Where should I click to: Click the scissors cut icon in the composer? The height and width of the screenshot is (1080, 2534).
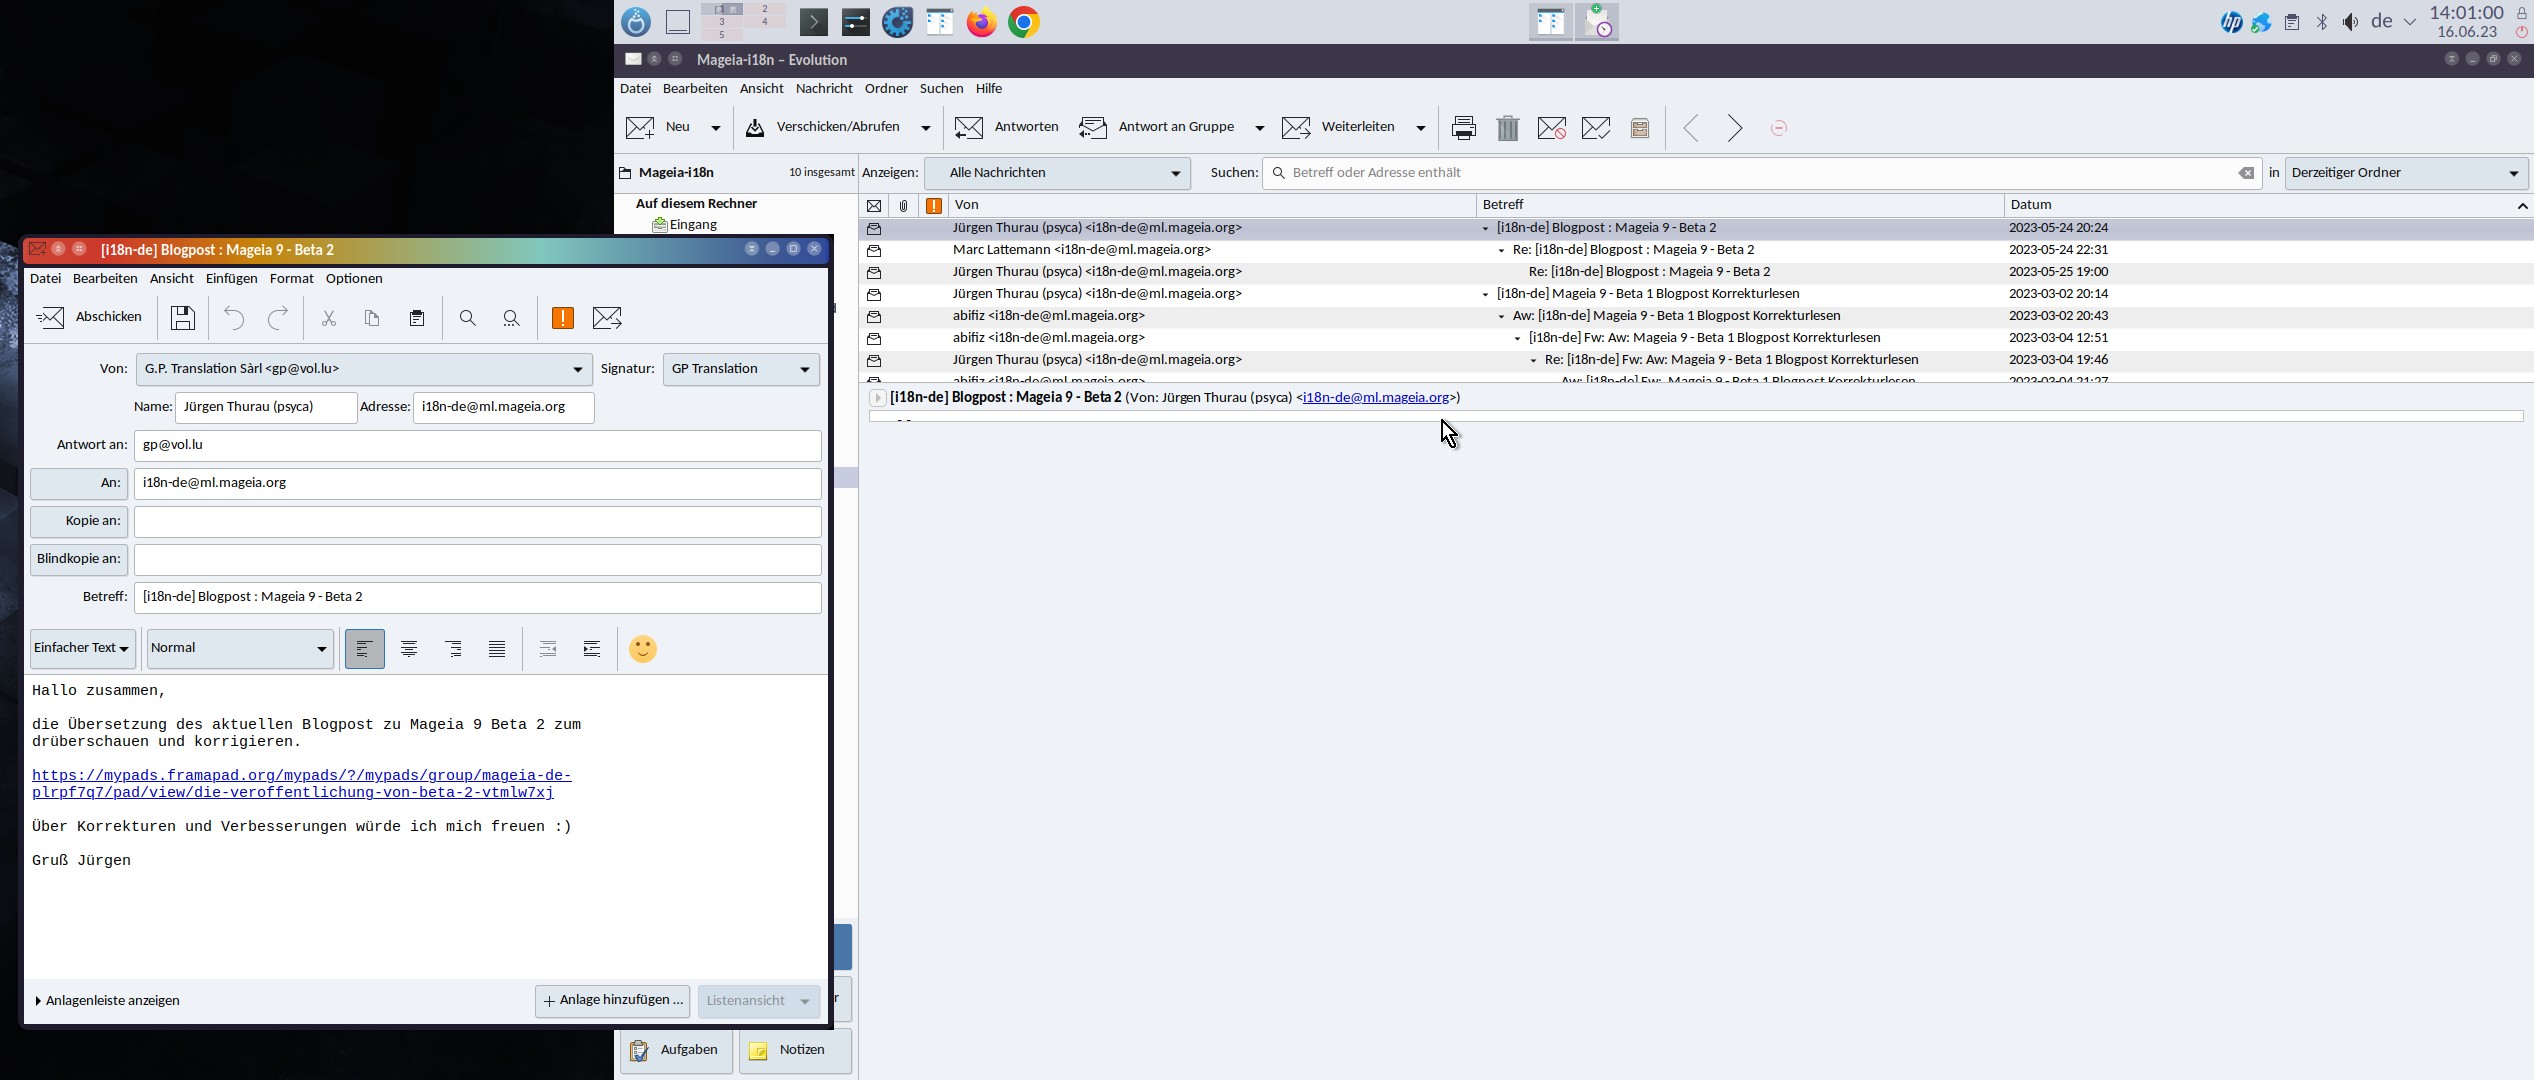328,318
